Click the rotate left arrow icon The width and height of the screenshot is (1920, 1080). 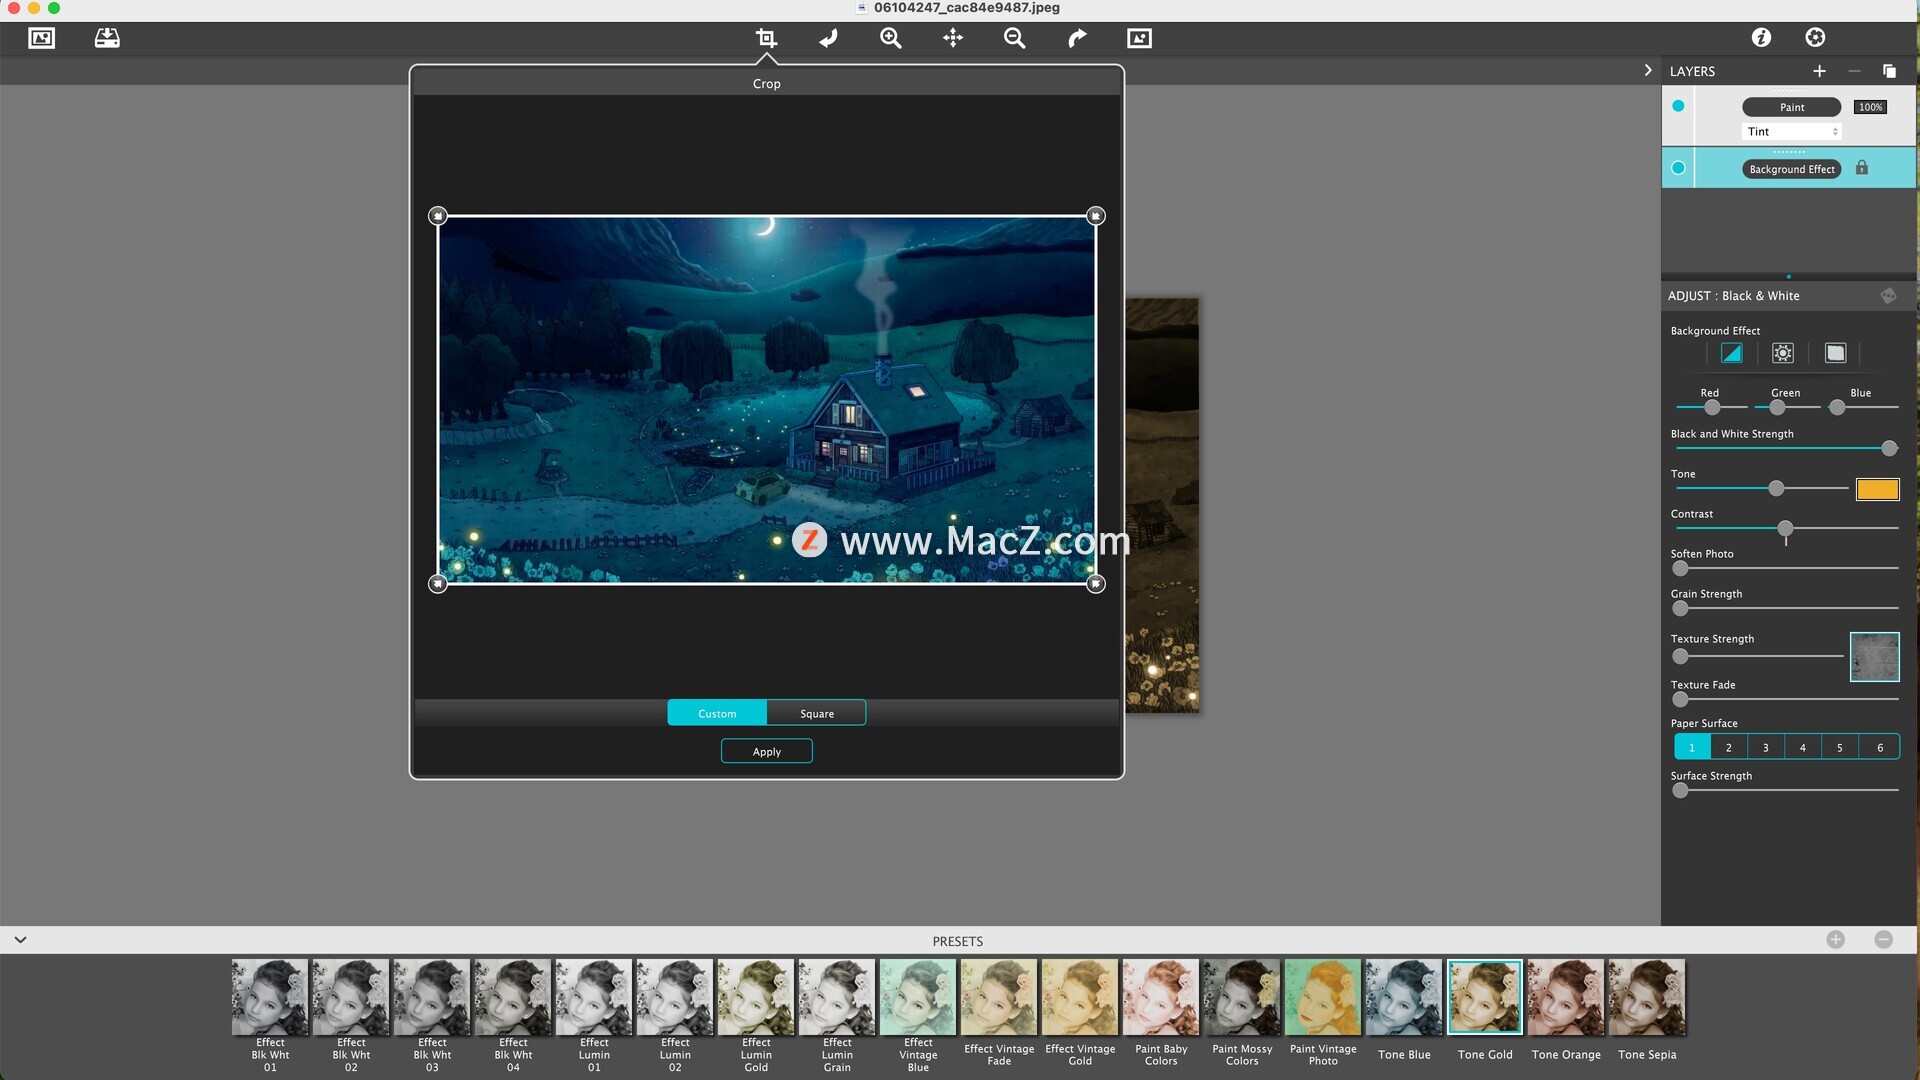coord(828,38)
